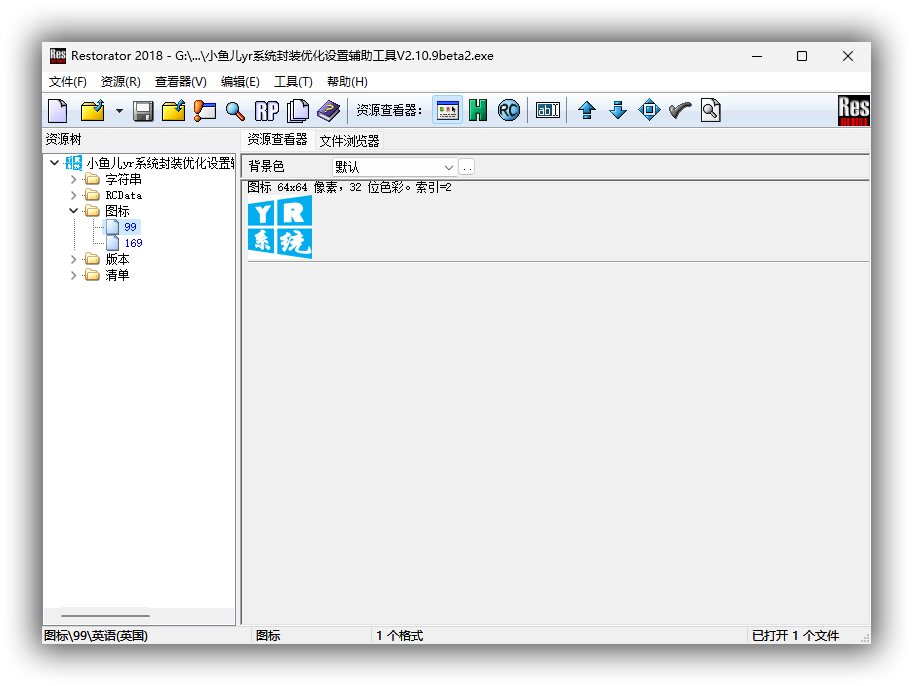
Task: Open the text viewer with abI icon
Action: click(547, 110)
